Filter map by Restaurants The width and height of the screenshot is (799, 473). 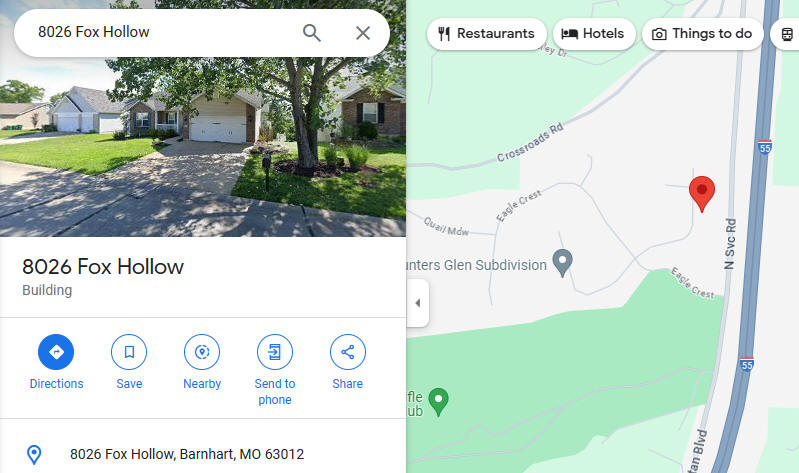point(487,34)
